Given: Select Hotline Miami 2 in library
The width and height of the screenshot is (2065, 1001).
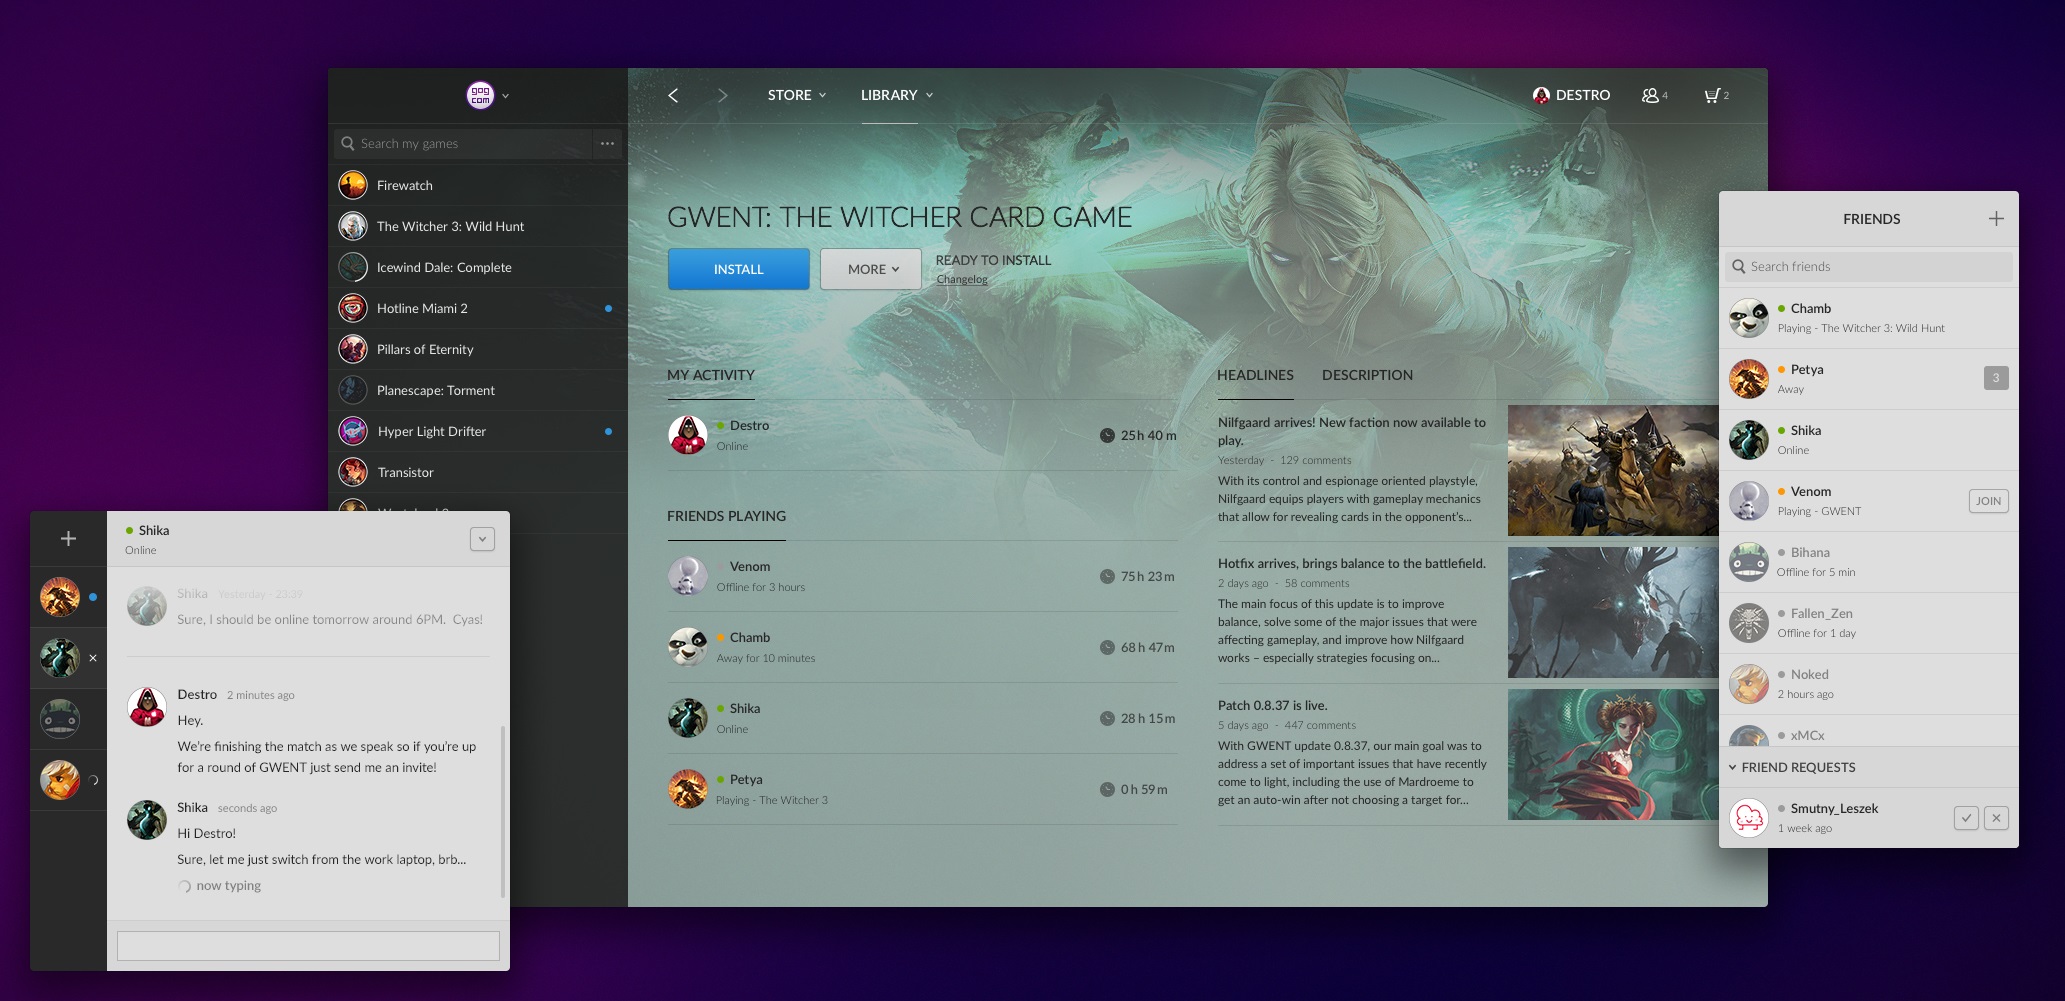Looking at the screenshot, I should point(478,308).
